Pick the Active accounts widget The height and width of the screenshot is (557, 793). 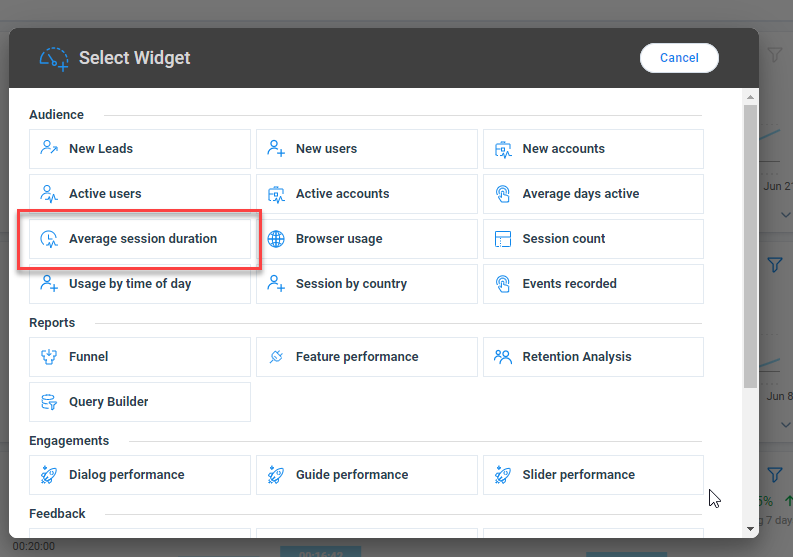[x=367, y=194]
